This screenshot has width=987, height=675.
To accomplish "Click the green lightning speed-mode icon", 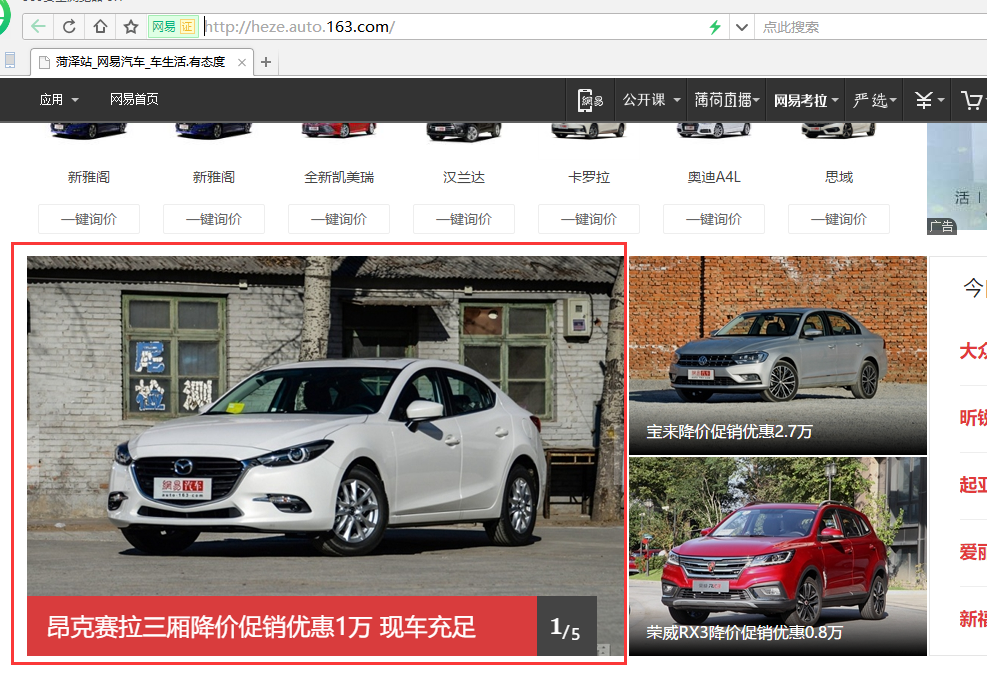I will click(714, 27).
